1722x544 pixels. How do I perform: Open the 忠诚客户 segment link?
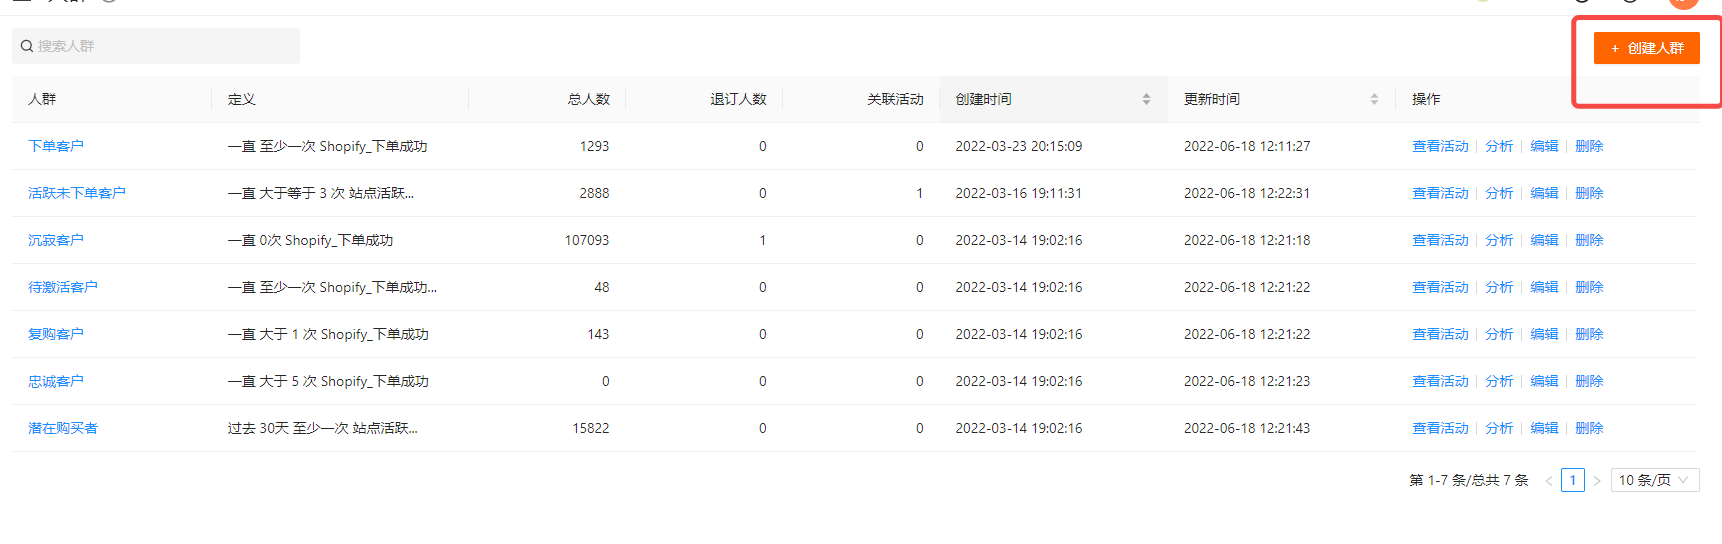pos(56,381)
